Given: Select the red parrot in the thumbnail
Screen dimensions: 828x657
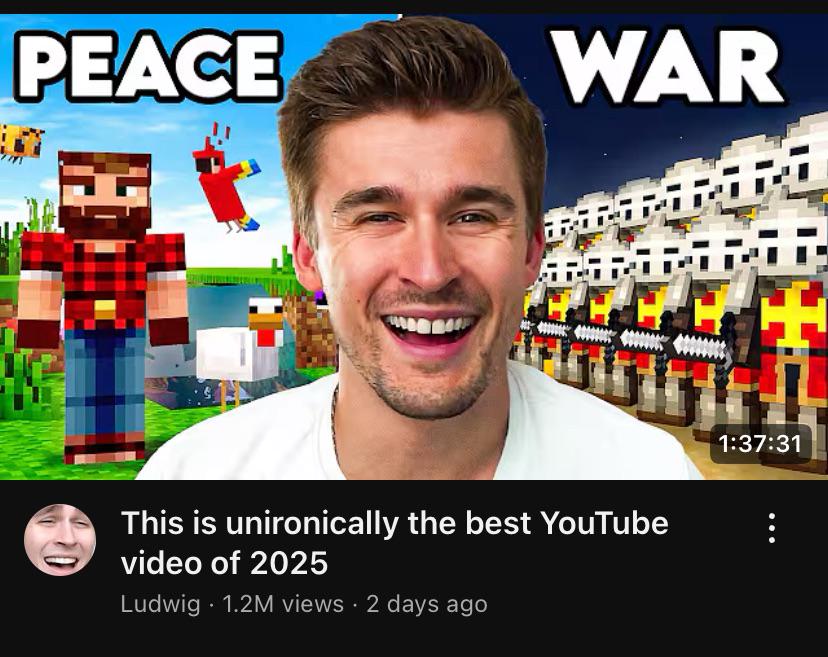Looking at the screenshot, I should 226,180.
